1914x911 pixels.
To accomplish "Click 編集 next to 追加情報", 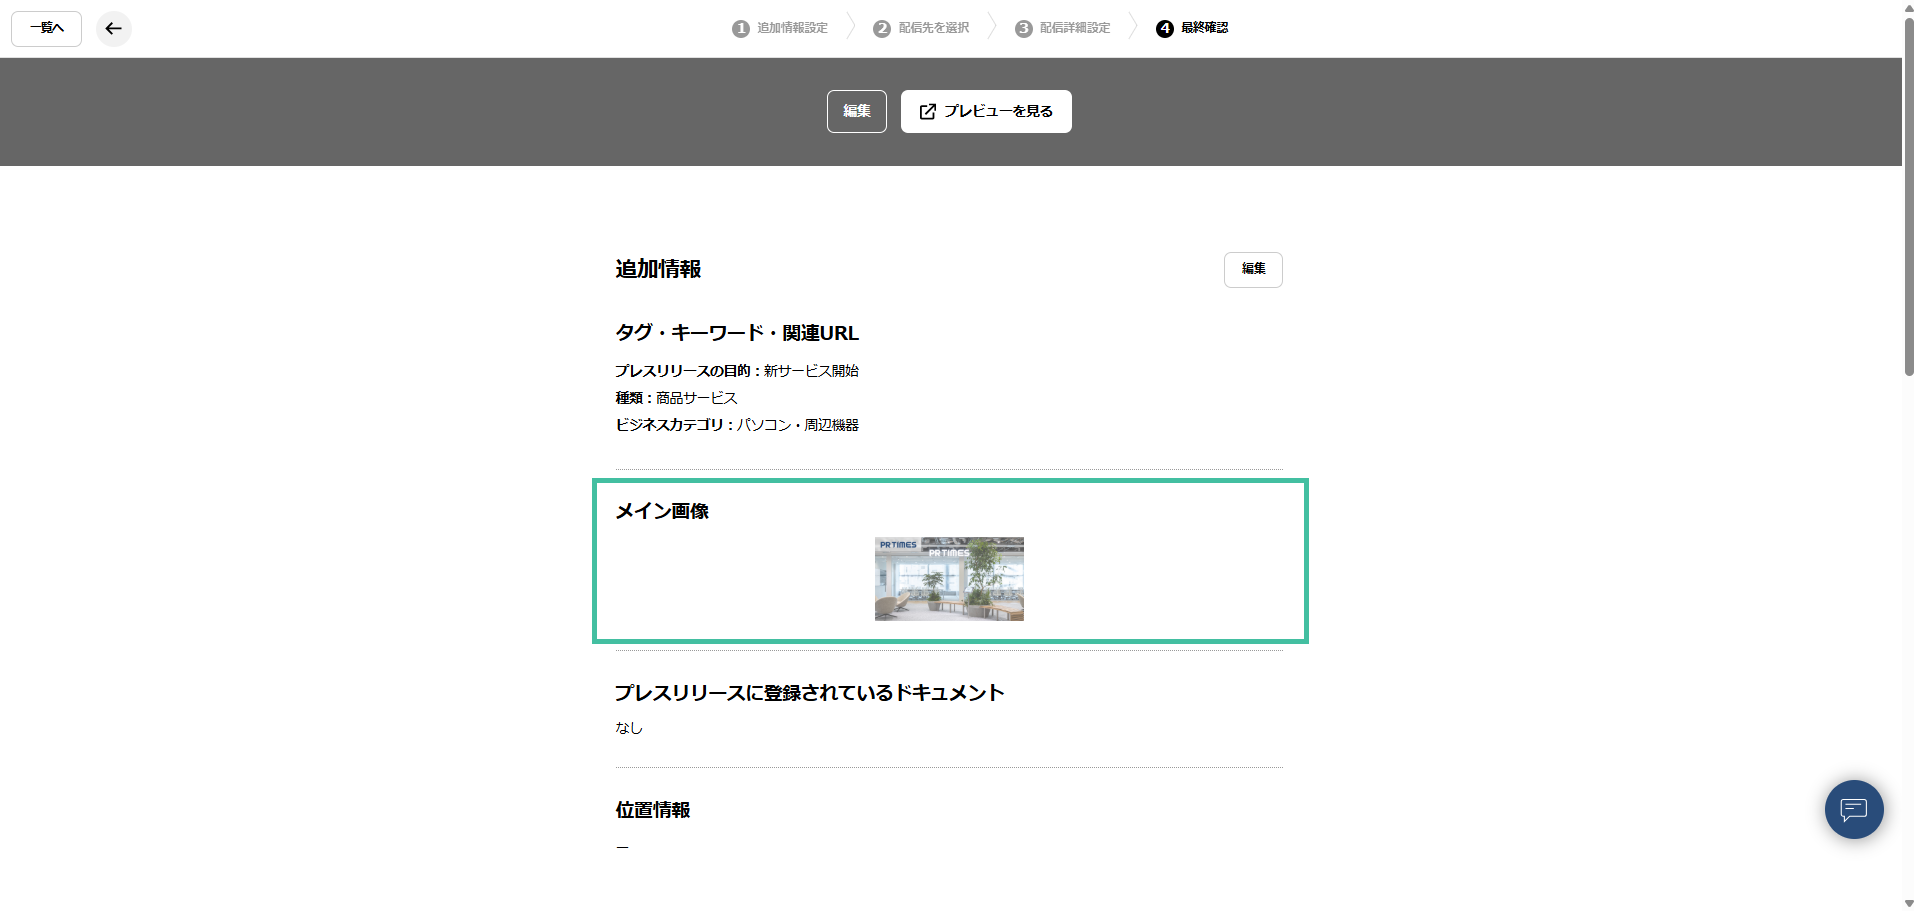I will tap(1253, 269).
